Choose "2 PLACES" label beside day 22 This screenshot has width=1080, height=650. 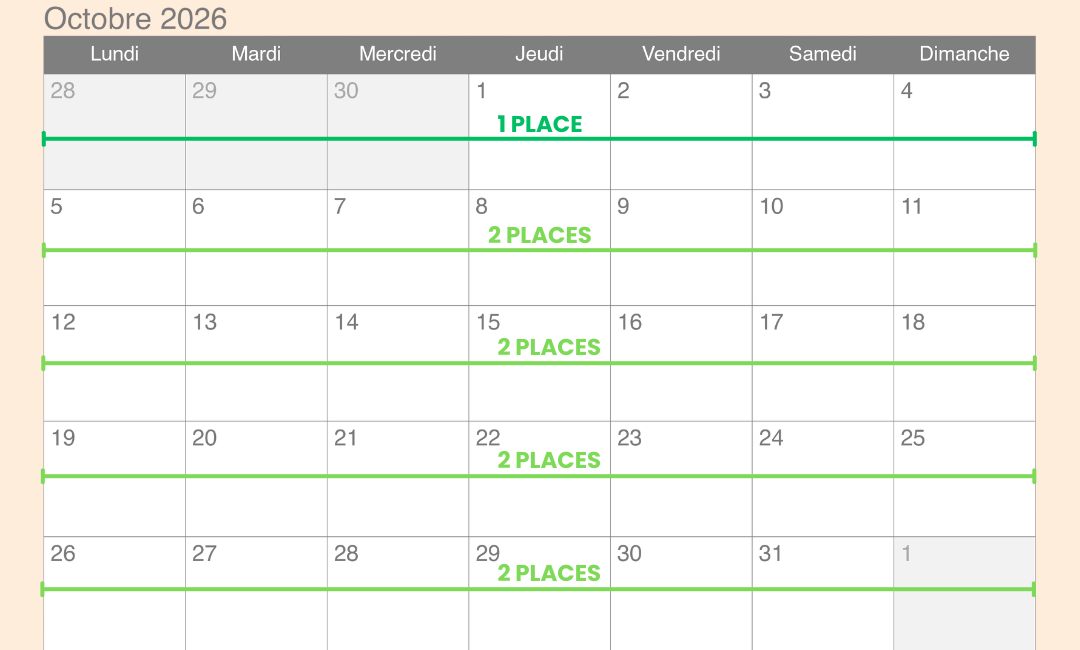coord(549,460)
